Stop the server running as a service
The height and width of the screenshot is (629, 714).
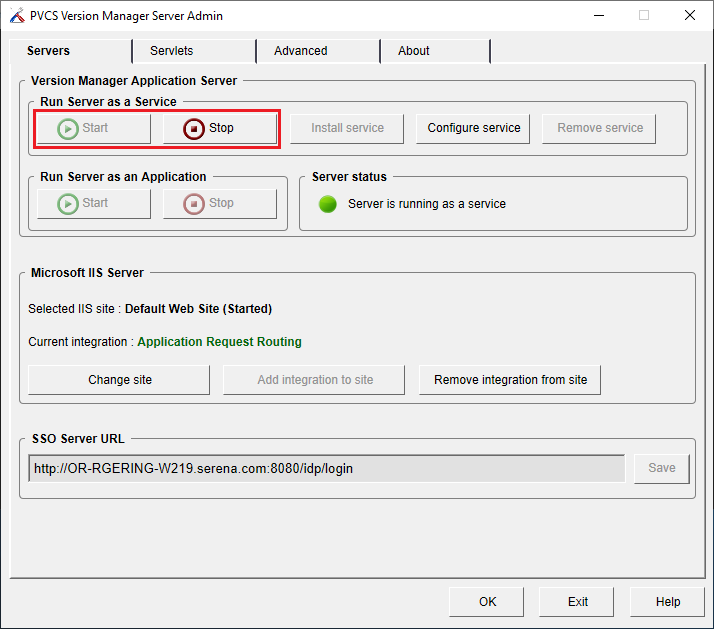220,128
